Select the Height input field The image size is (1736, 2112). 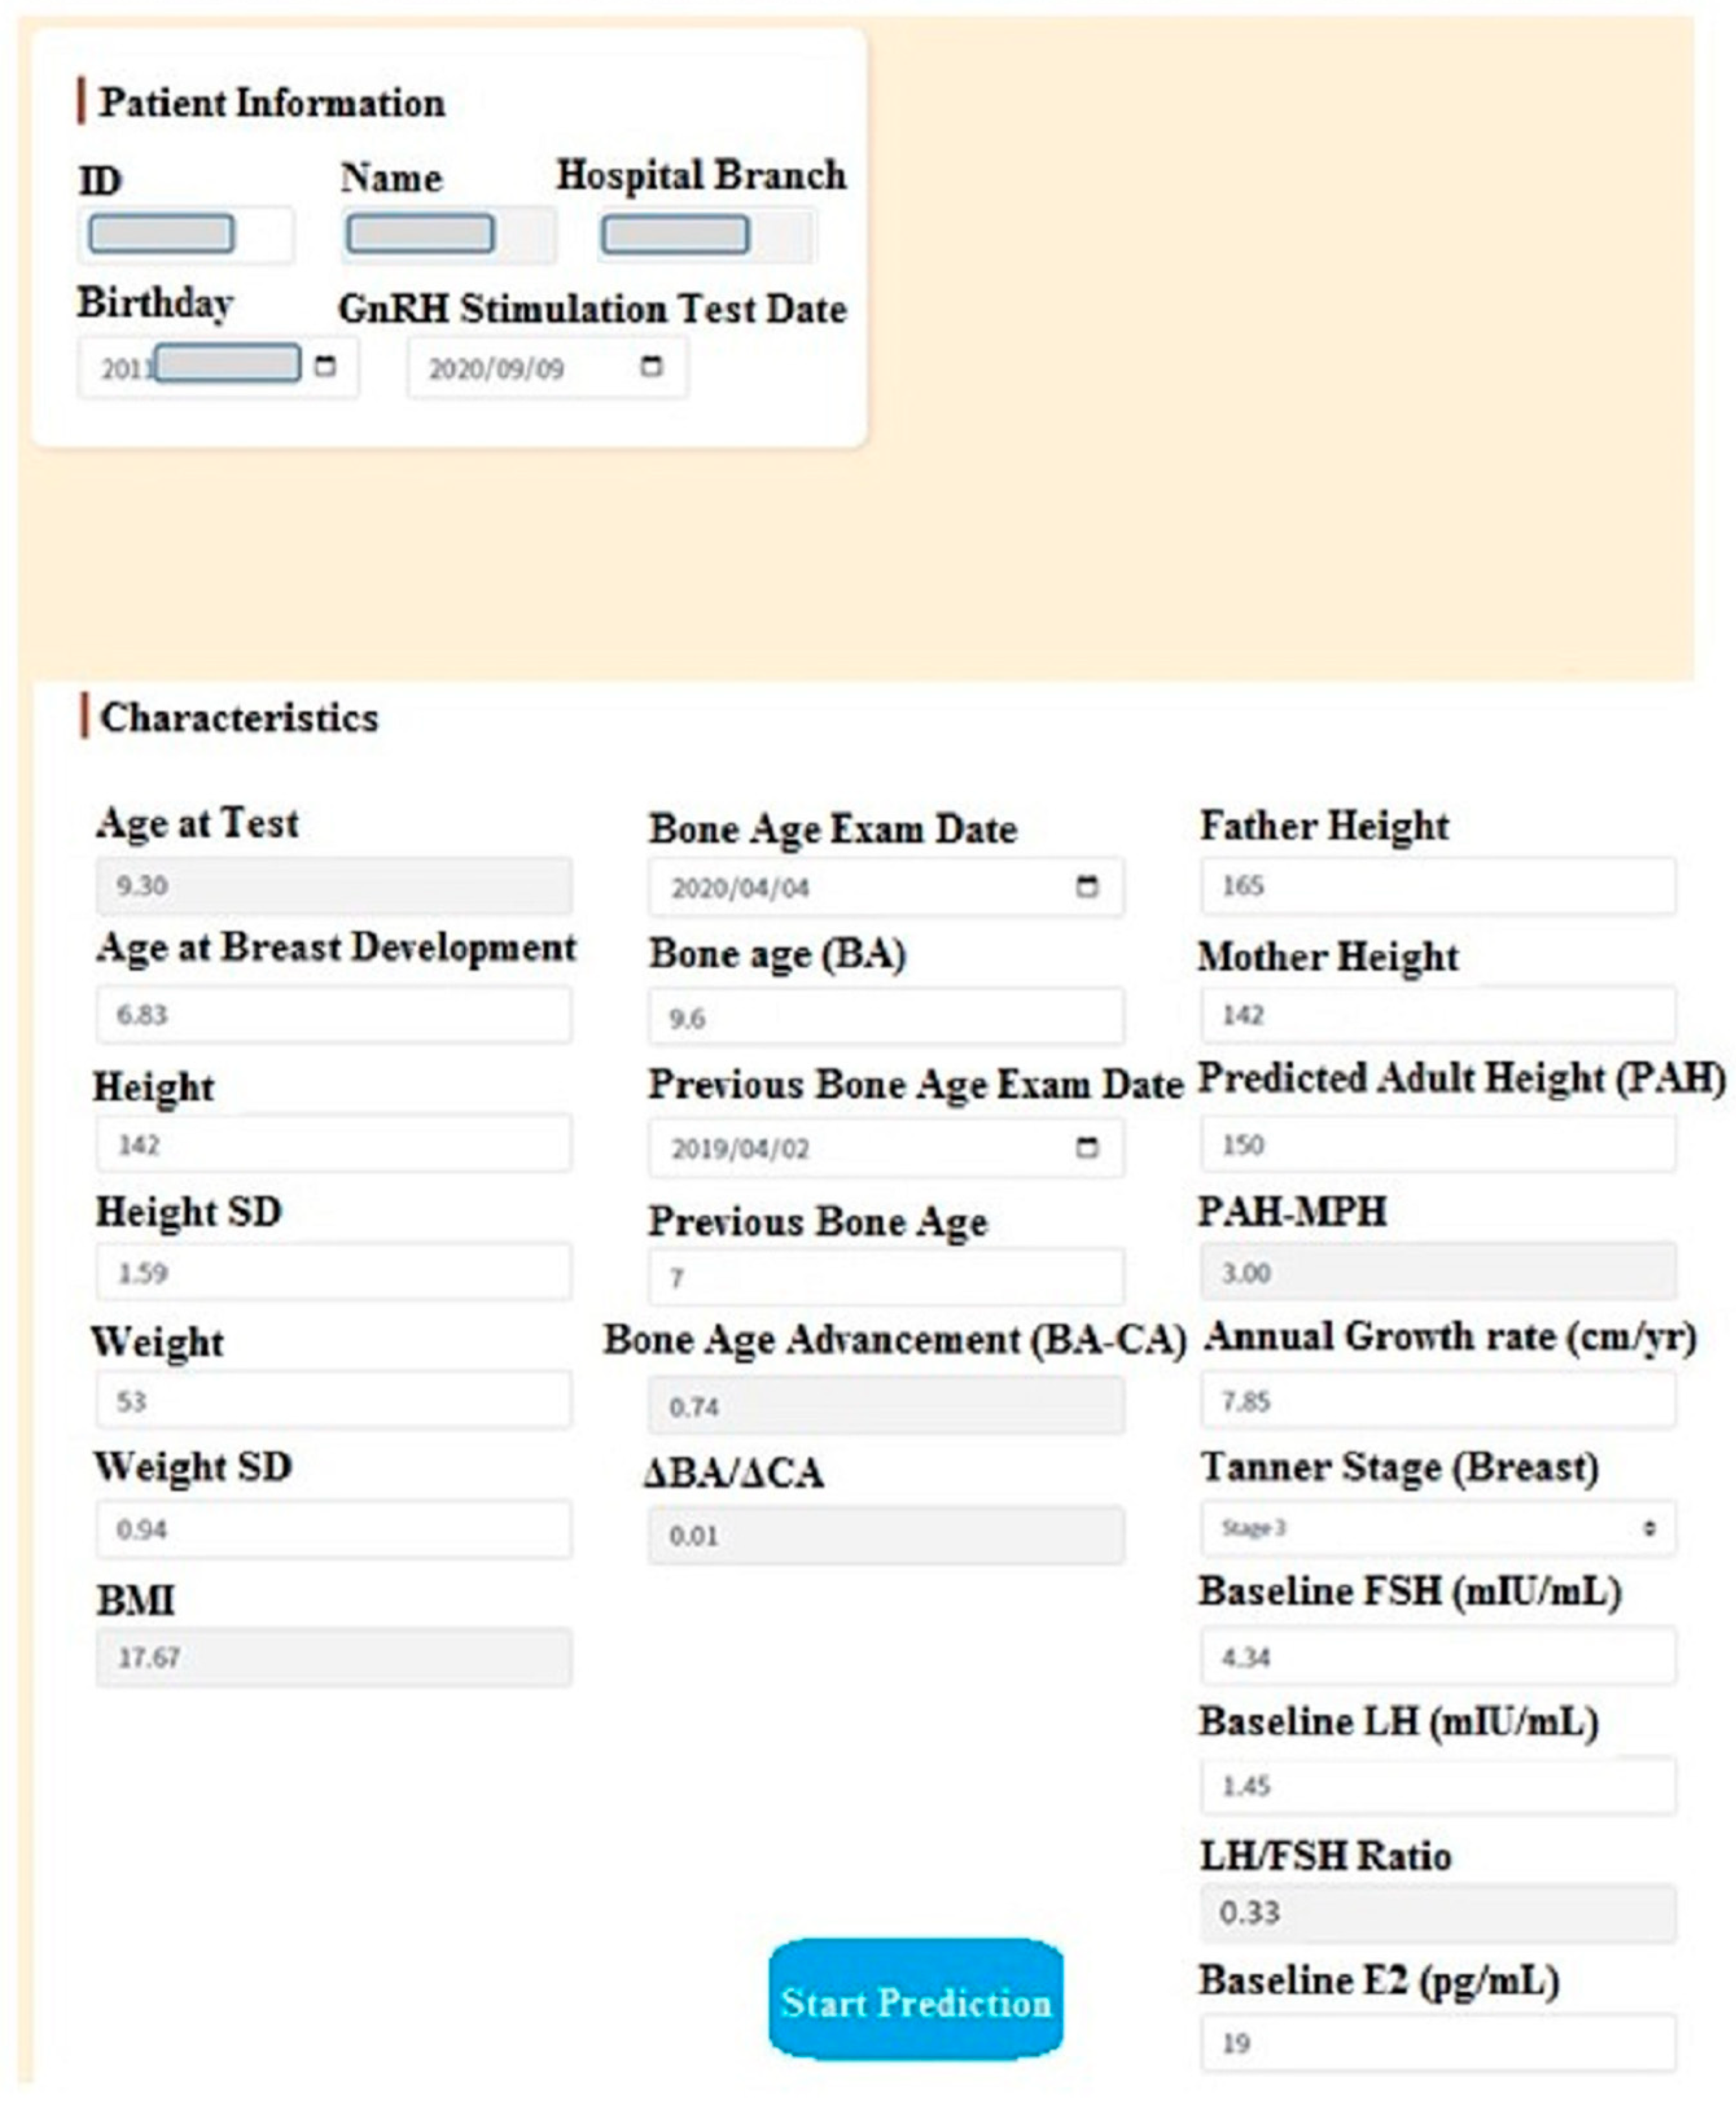tap(334, 1144)
